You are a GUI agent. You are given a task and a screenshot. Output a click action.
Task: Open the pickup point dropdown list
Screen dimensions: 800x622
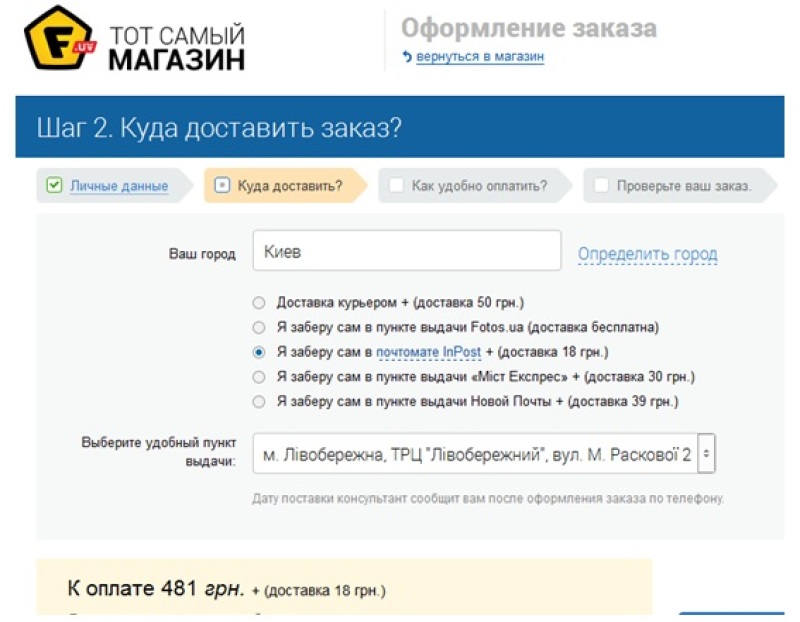coord(475,454)
